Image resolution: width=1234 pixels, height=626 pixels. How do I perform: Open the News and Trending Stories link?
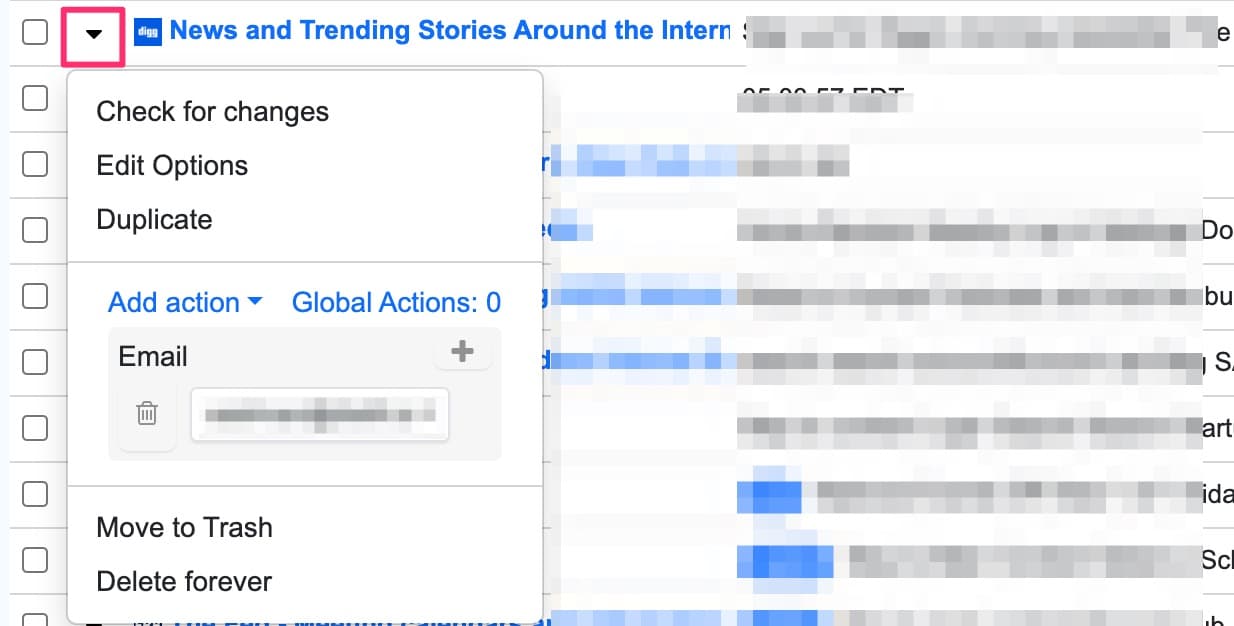click(x=450, y=30)
